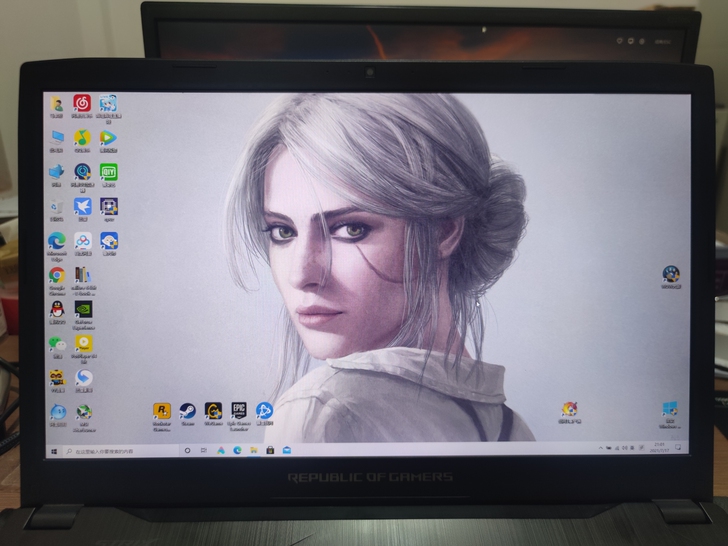Viewport: 728px width, 546px height.
Task: Open the blue water-drop face shortcut
Action: [x=58, y=412]
